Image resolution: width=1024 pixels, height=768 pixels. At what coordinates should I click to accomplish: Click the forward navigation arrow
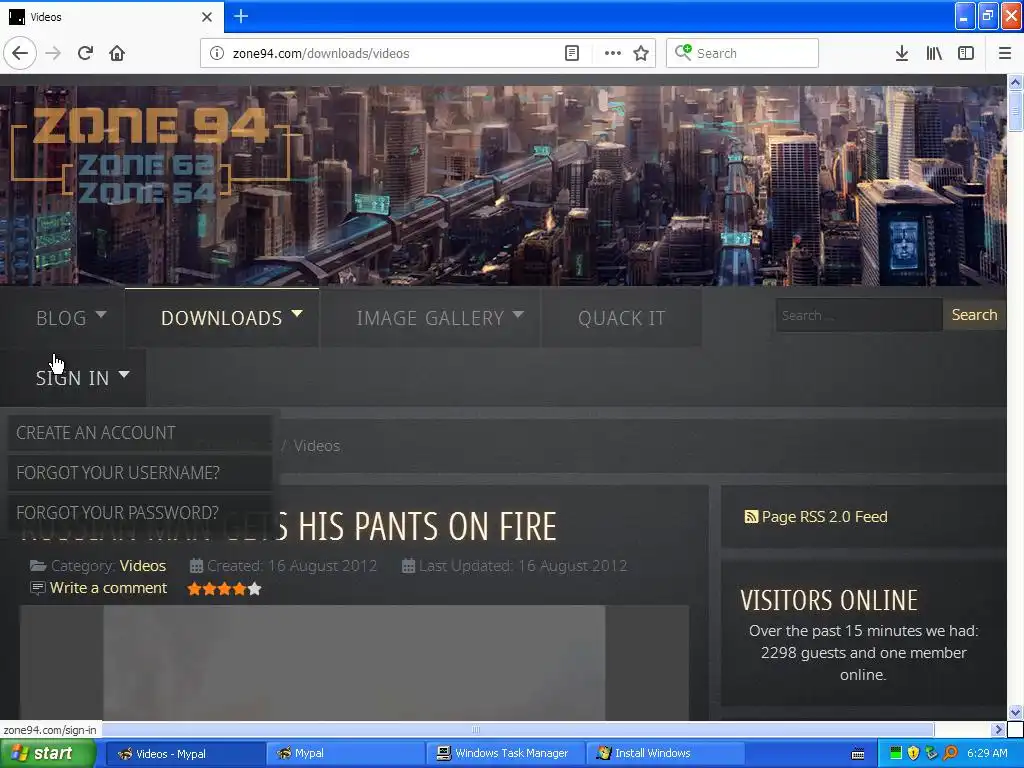[53, 54]
